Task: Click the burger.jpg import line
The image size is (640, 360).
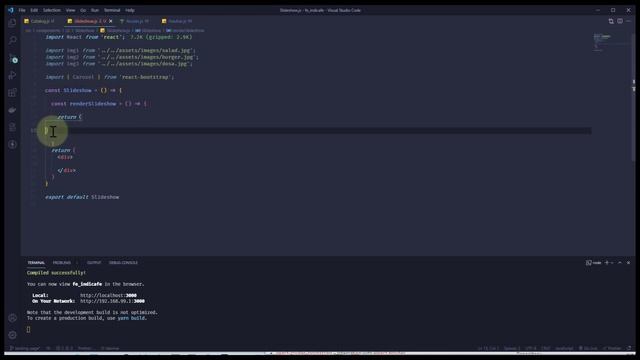Action: [122, 57]
